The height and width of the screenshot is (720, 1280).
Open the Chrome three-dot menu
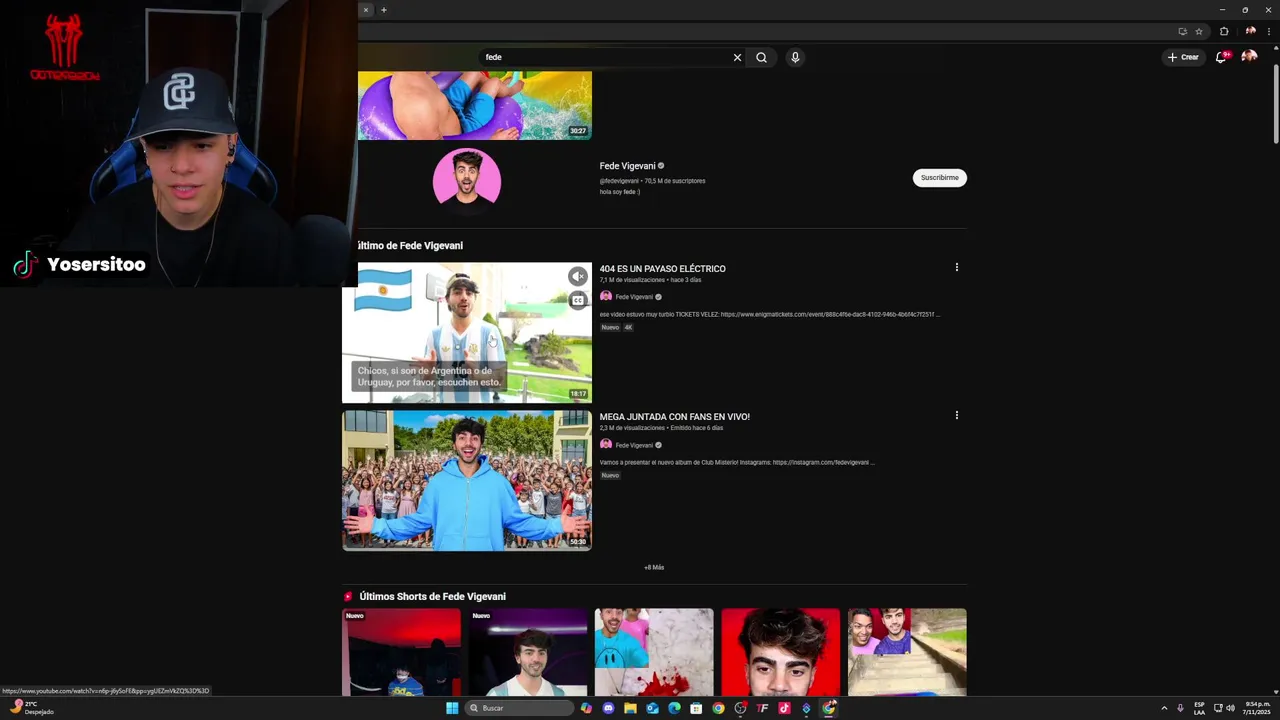(x=1269, y=31)
